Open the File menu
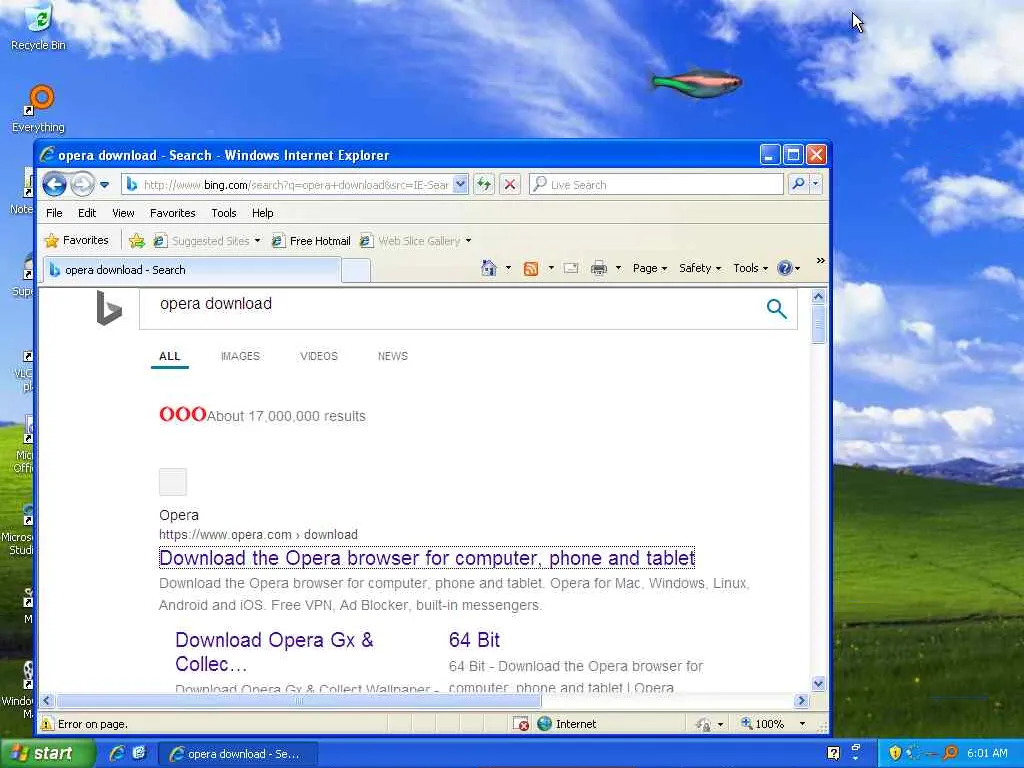This screenshot has width=1024, height=768. (54, 213)
